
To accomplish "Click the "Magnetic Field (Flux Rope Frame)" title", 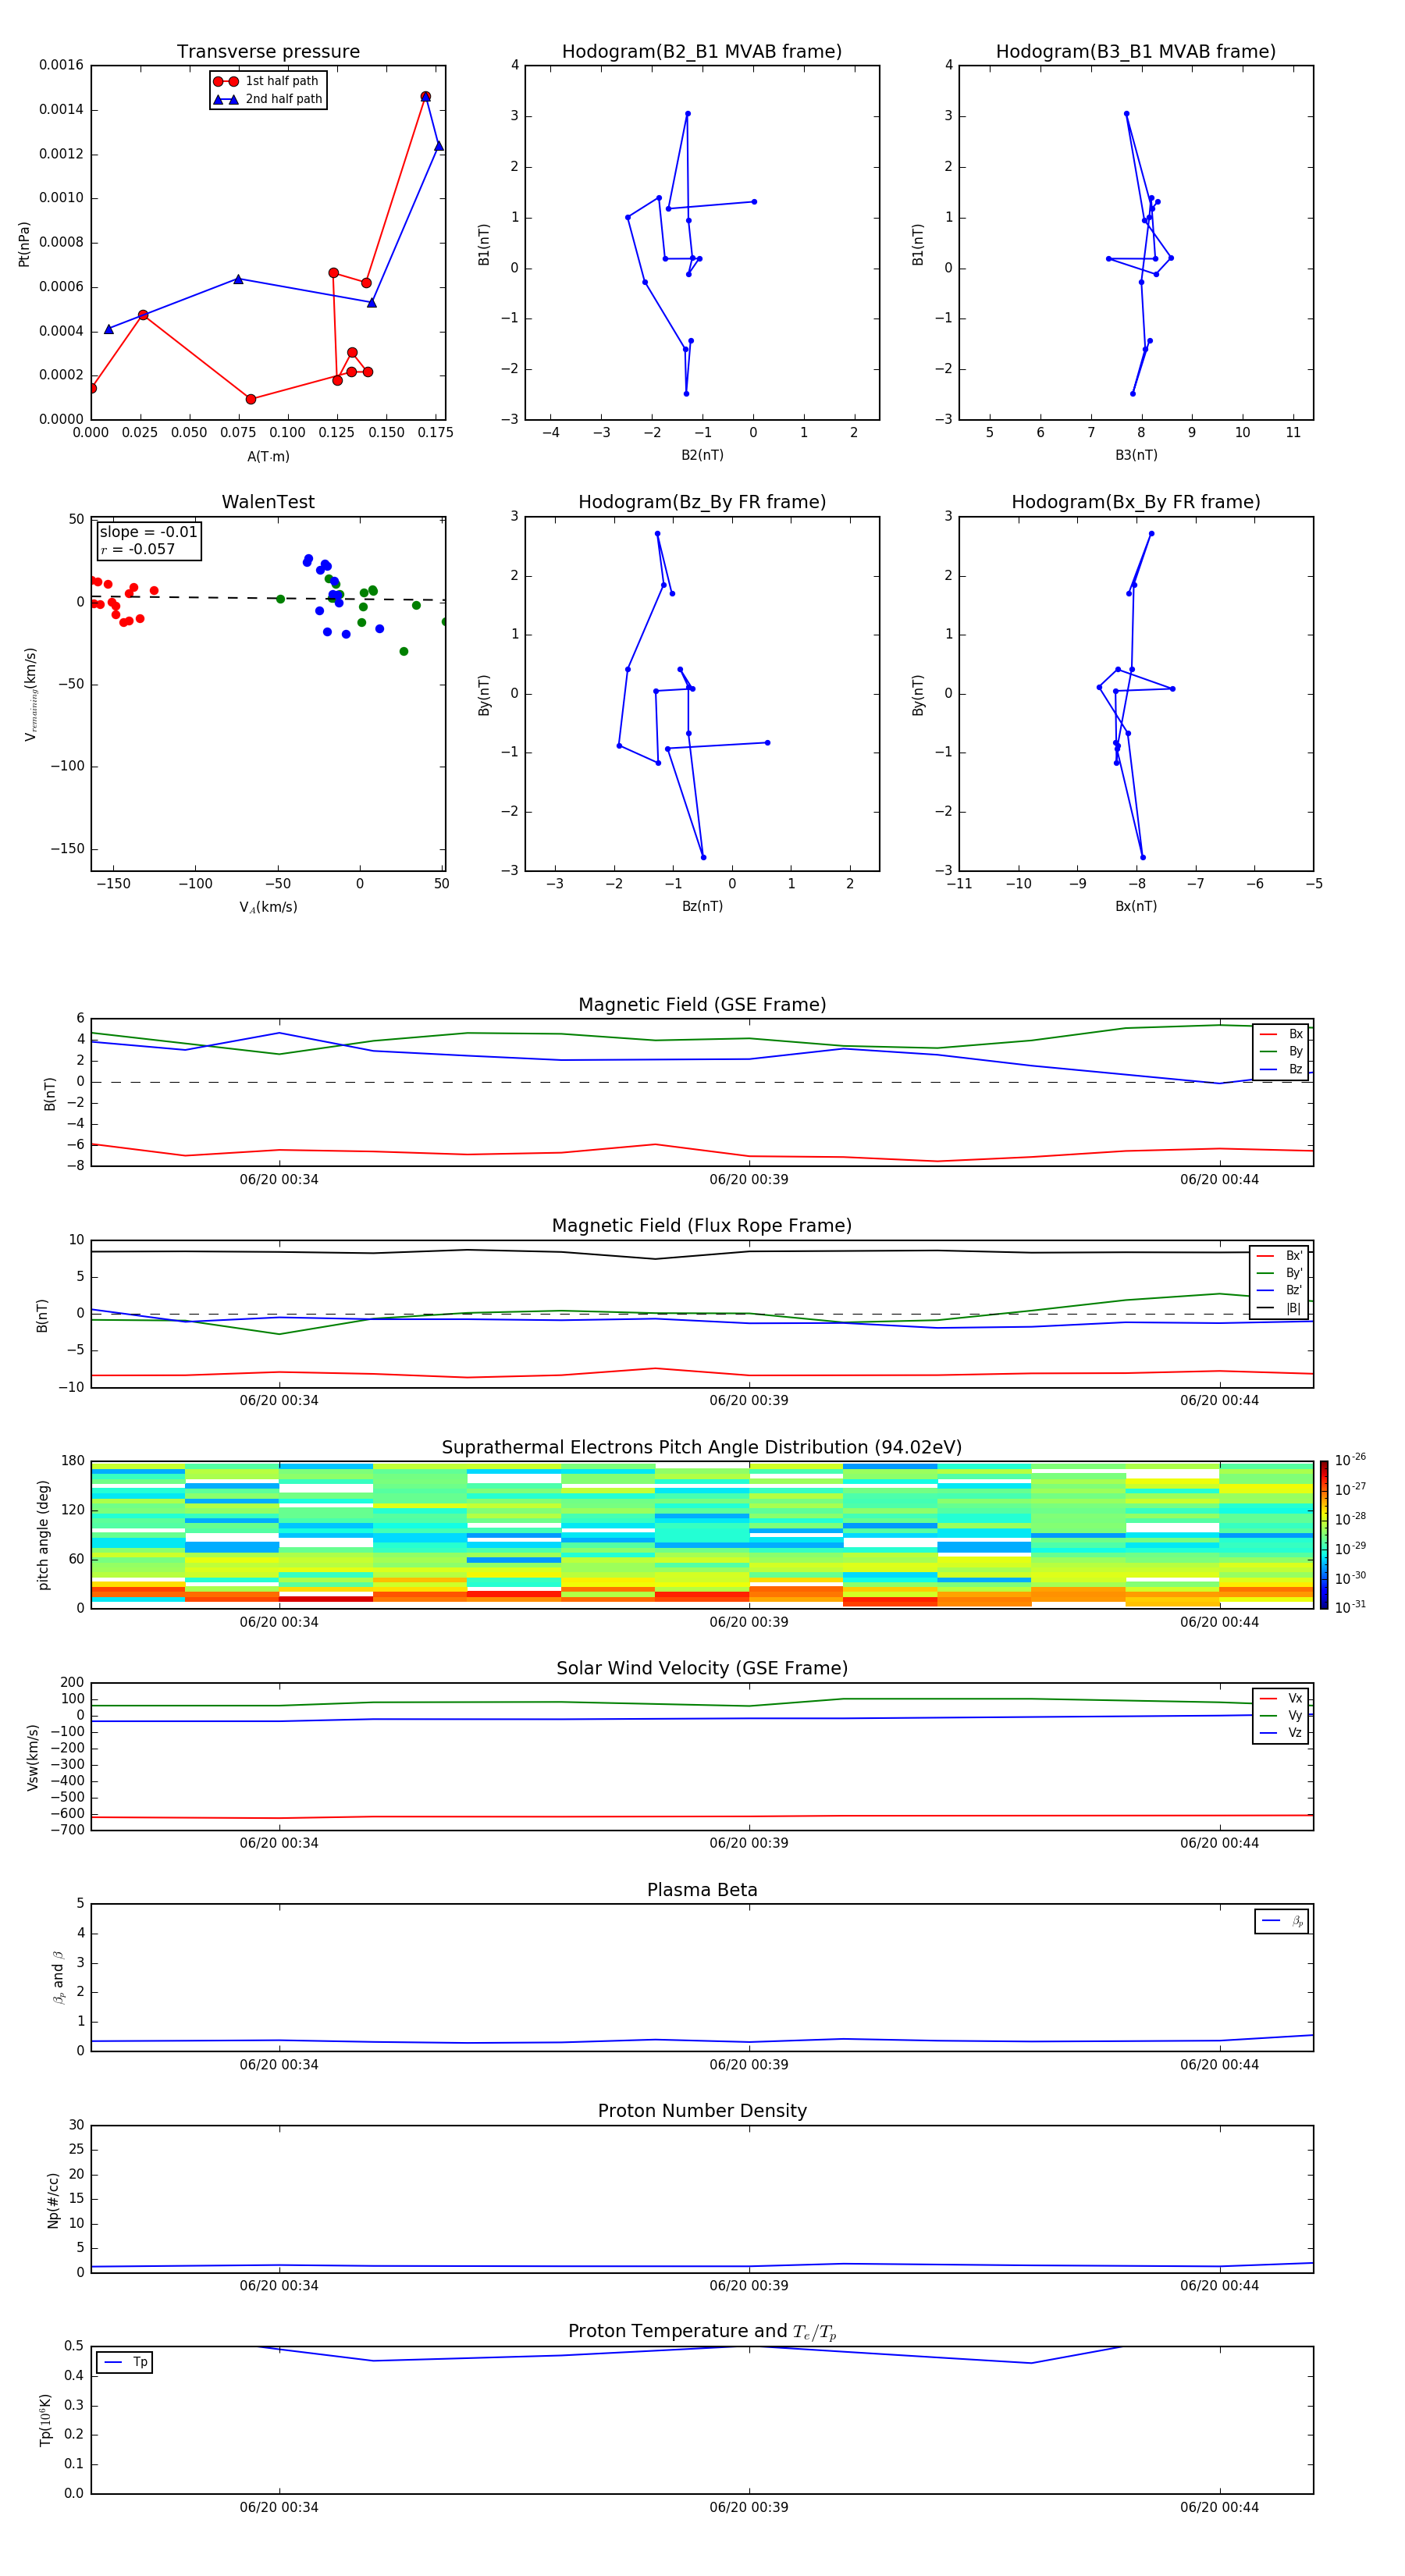I will click(x=702, y=1226).
